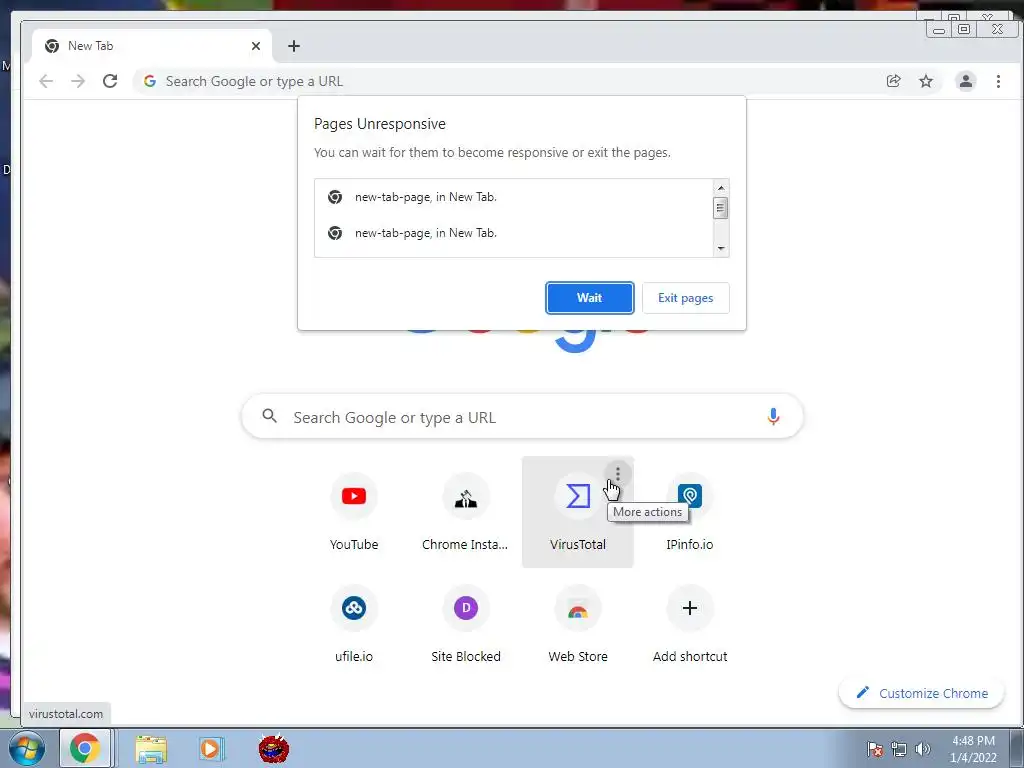
Task: Click the Action Center flag tray icon
Action: coord(875,749)
